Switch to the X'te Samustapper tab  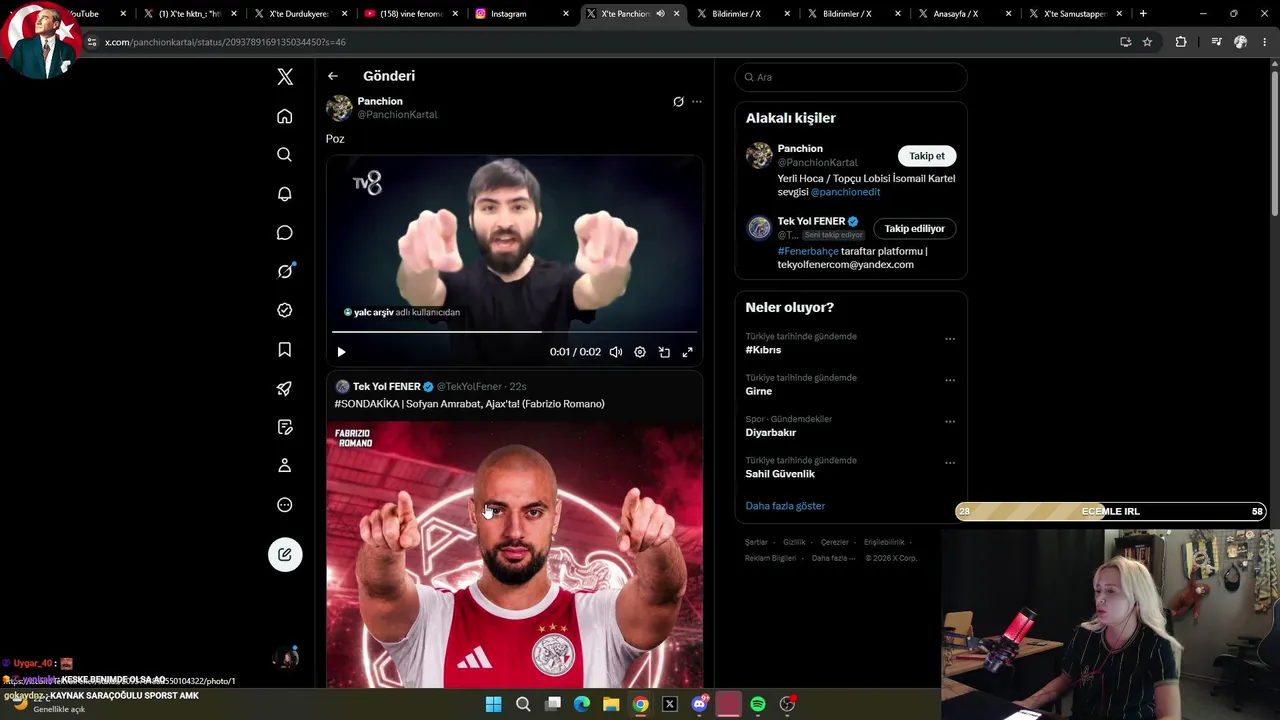[1076, 14]
